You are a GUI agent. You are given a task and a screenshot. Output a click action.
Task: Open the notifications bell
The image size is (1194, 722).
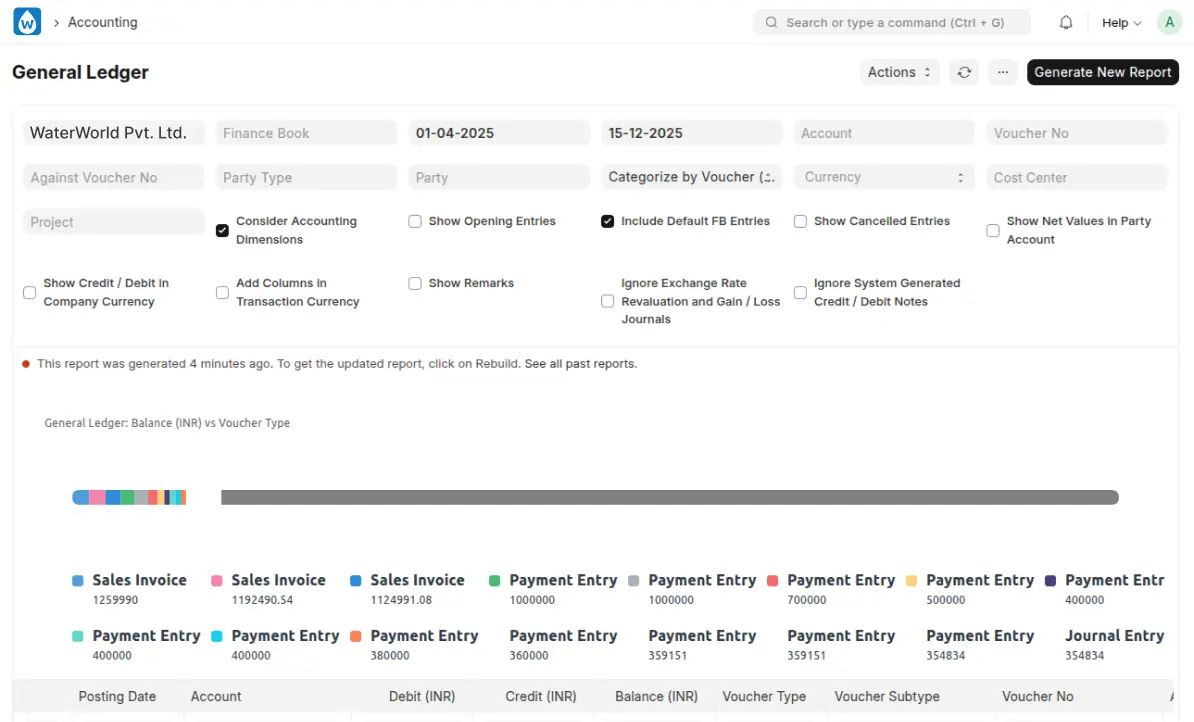pyautogui.click(x=1066, y=22)
